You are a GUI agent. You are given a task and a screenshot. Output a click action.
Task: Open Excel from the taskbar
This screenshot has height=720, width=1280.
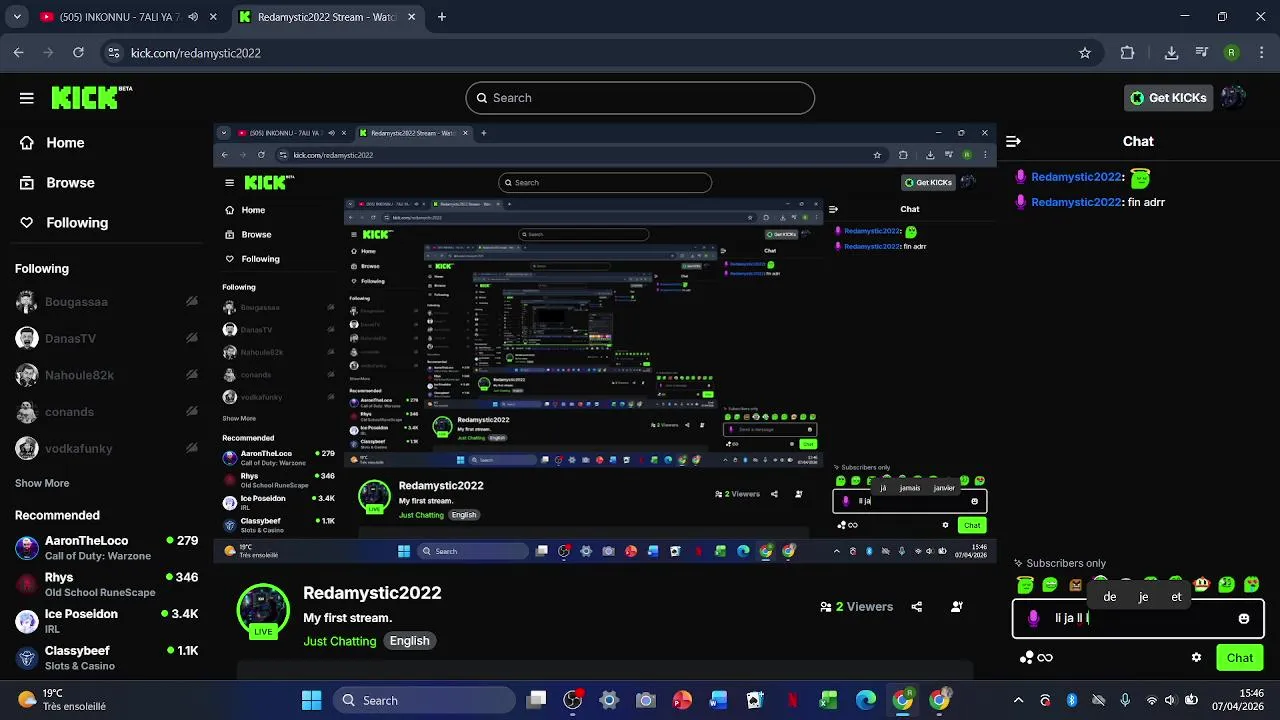(x=828, y=700)
